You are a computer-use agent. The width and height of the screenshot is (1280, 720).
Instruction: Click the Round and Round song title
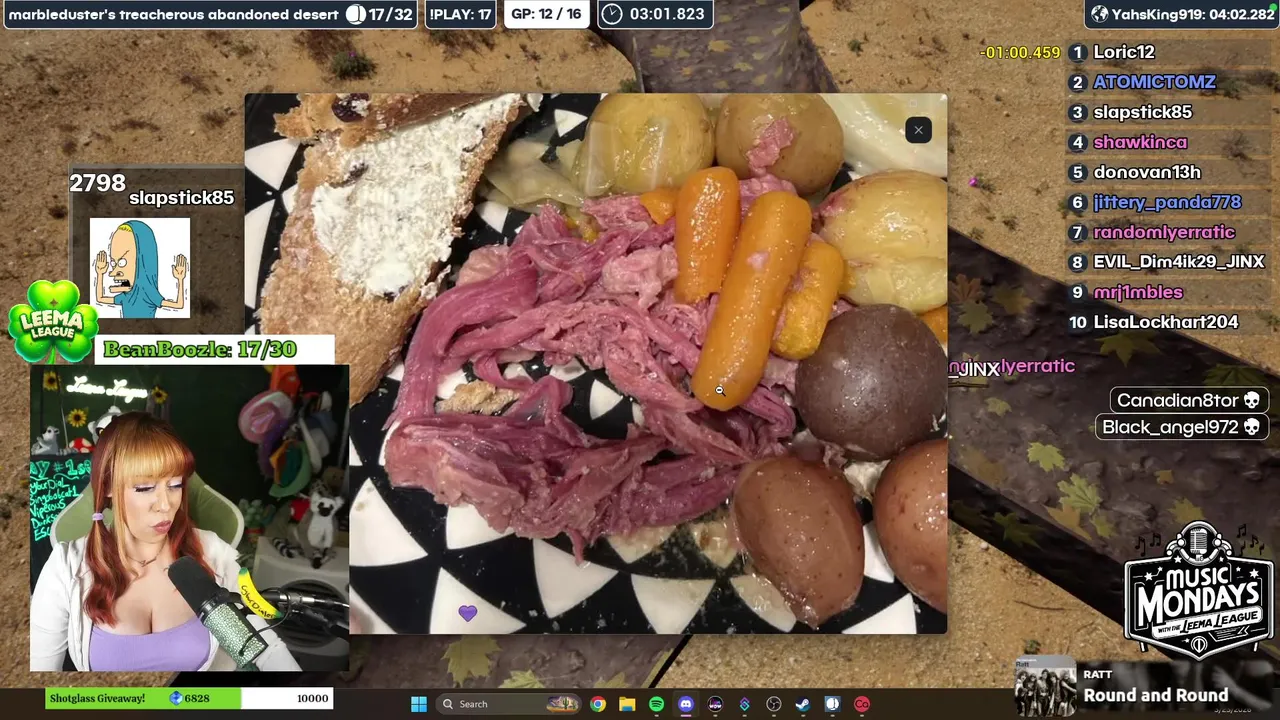[1156, 695]
